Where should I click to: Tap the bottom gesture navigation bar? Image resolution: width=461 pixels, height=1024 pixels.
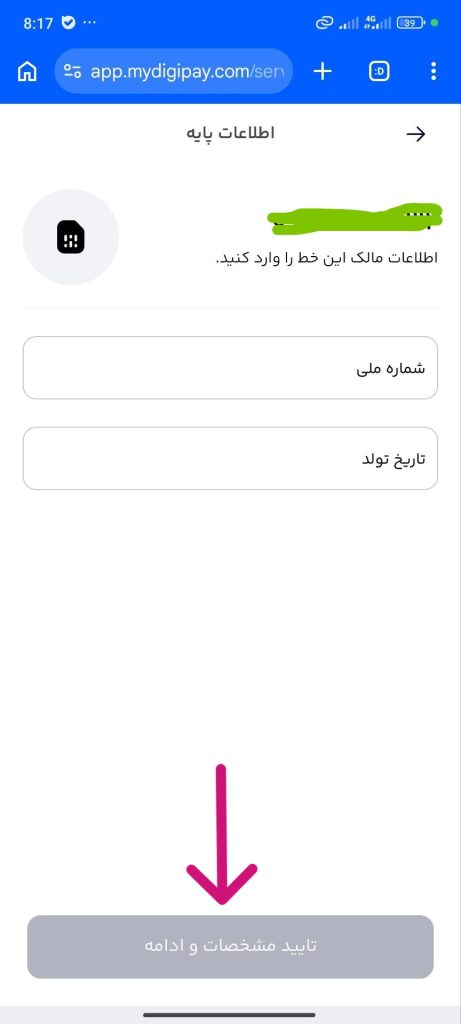tap(230, 1015)
